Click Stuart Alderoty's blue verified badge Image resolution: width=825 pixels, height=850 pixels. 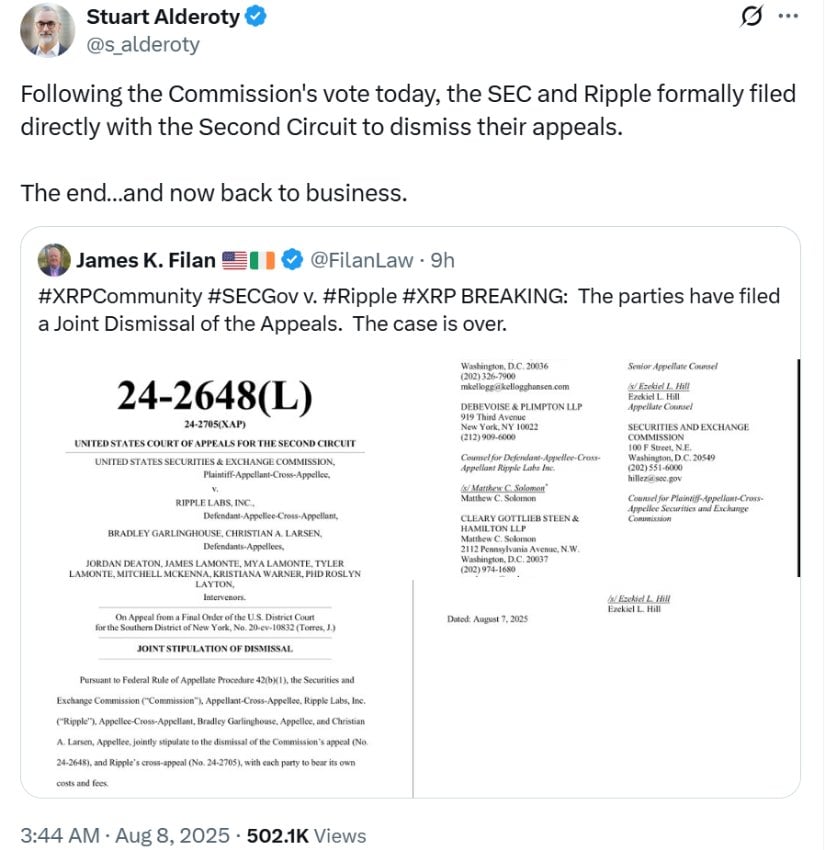click(255, 17)
